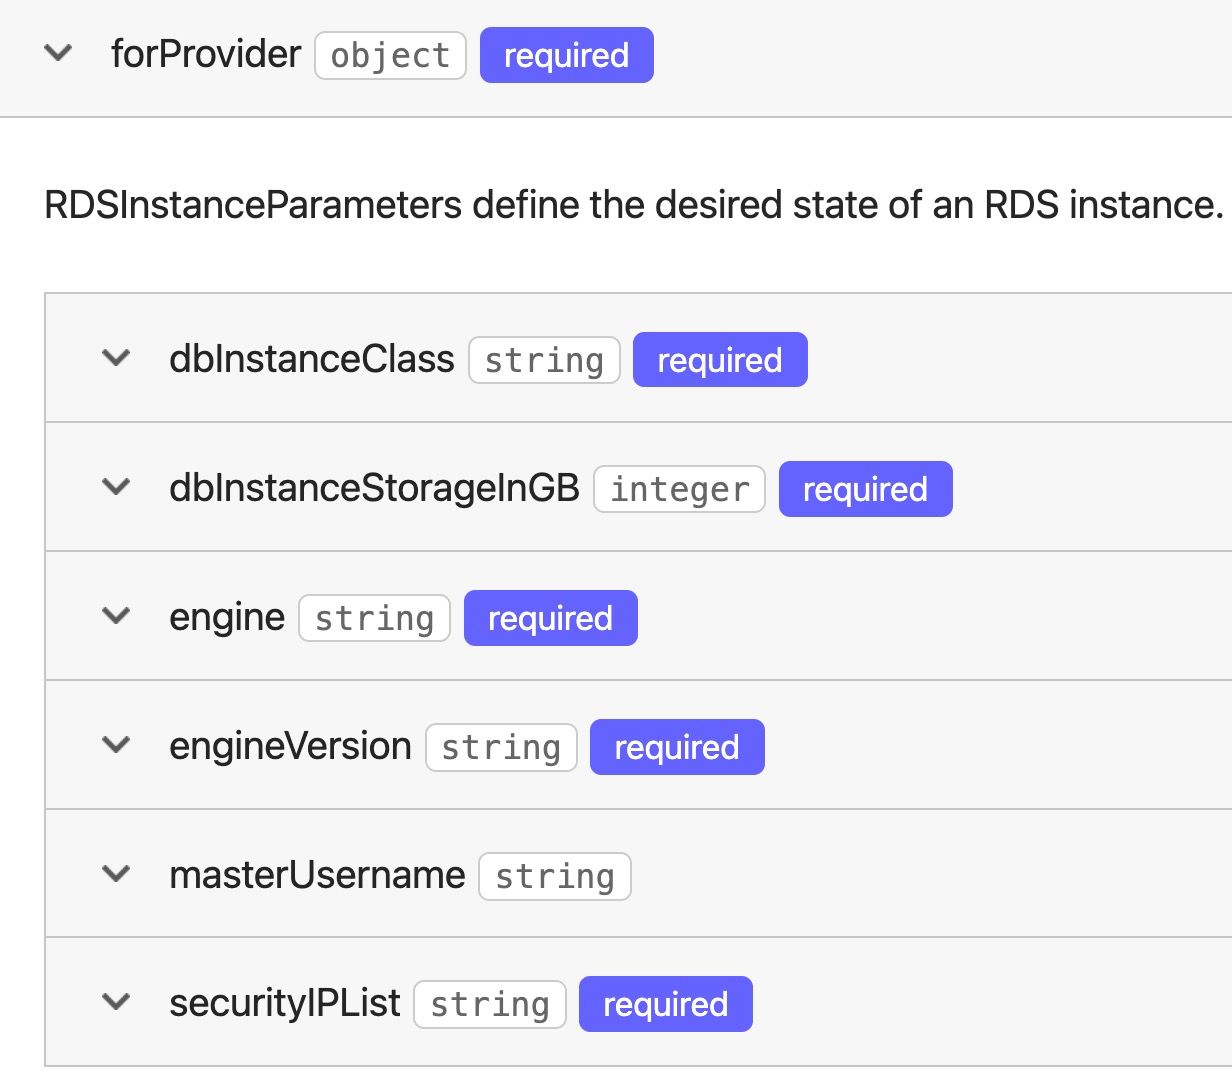Click the string type badge on dbInstanceClass

[544, 359]
